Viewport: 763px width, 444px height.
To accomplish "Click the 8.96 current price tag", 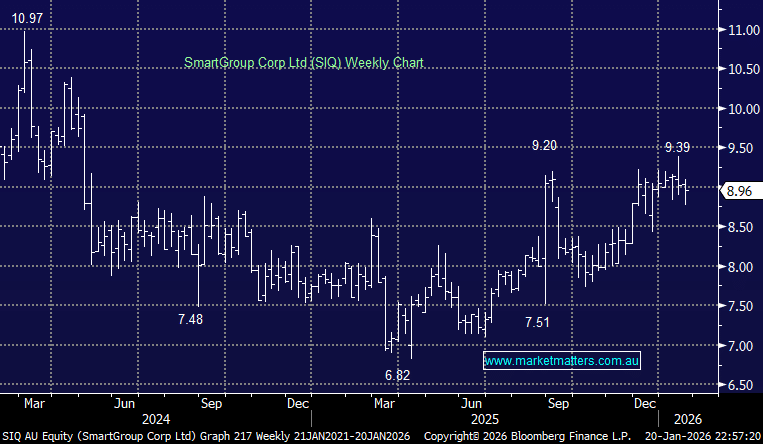I will click(x=737, y=190).
